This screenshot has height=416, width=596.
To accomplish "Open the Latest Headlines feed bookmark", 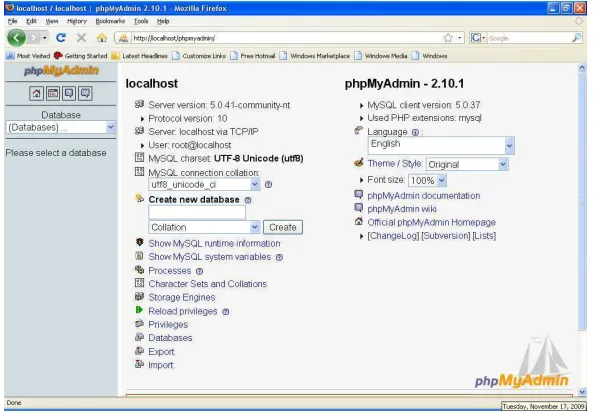I will 139,56.
